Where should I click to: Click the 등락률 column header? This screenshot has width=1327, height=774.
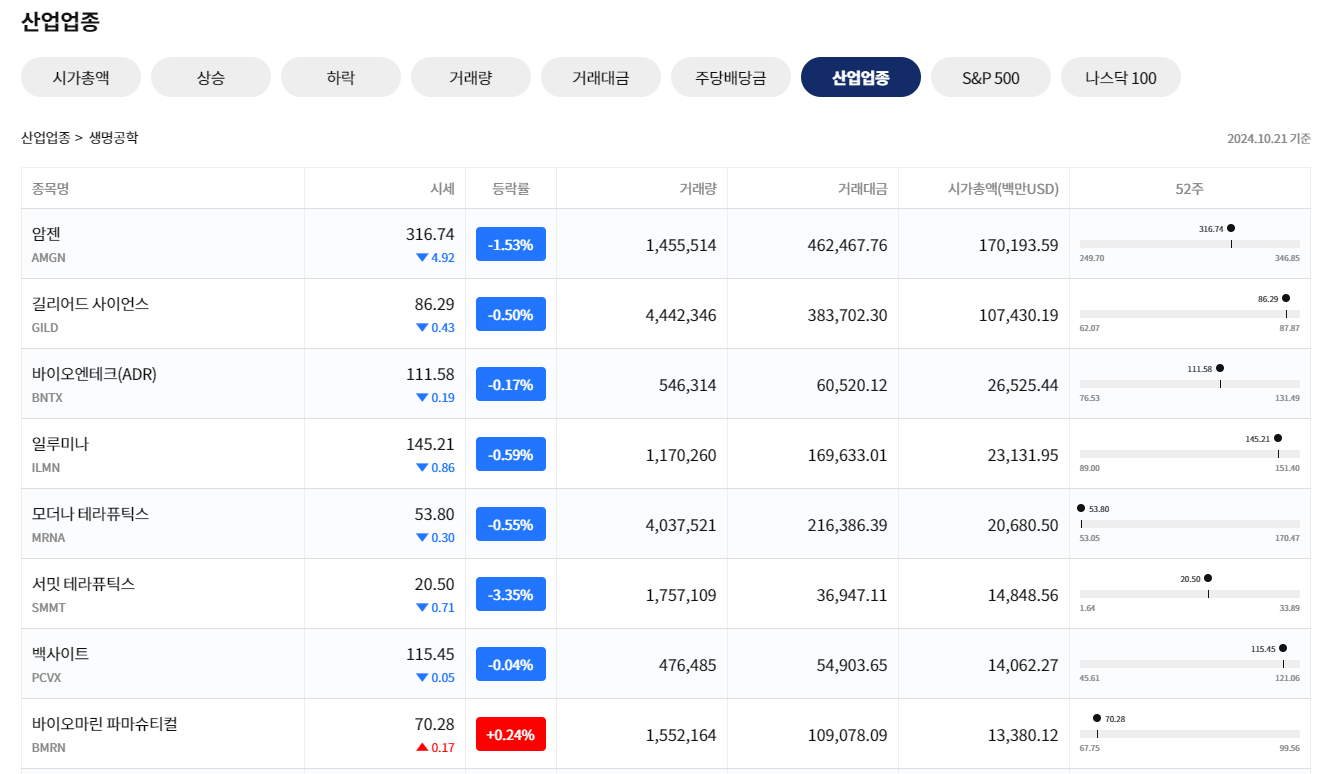tap(511, 188)
